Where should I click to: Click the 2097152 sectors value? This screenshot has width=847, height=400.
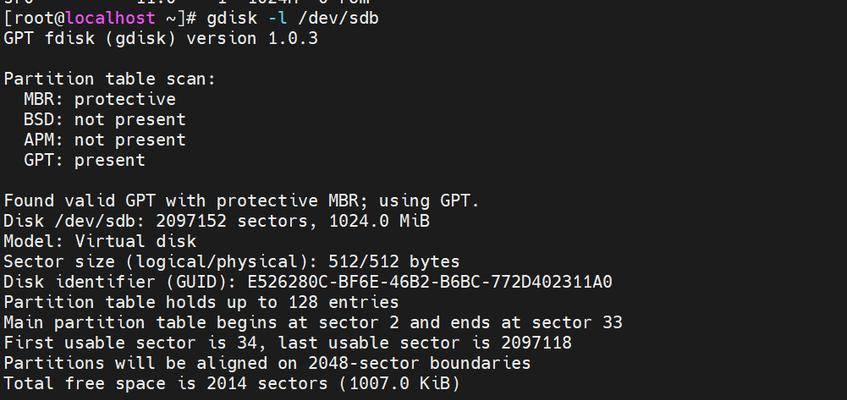[232, 221]
